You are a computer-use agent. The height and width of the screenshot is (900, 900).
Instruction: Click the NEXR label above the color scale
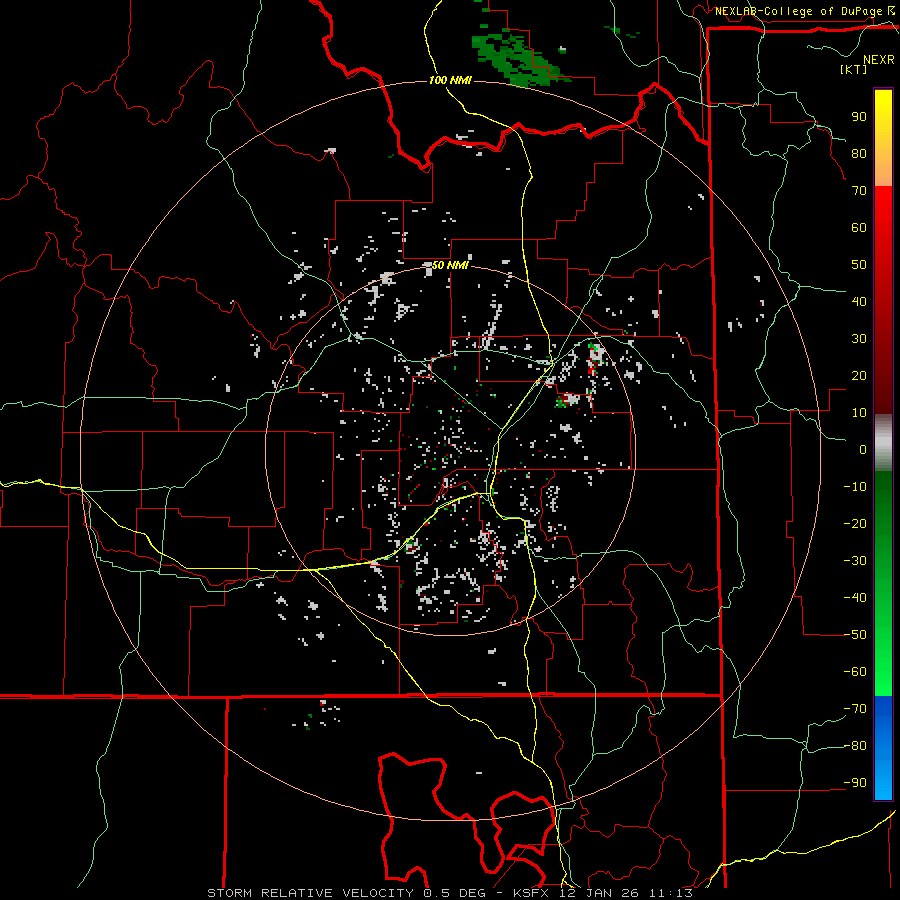(879, 60)
